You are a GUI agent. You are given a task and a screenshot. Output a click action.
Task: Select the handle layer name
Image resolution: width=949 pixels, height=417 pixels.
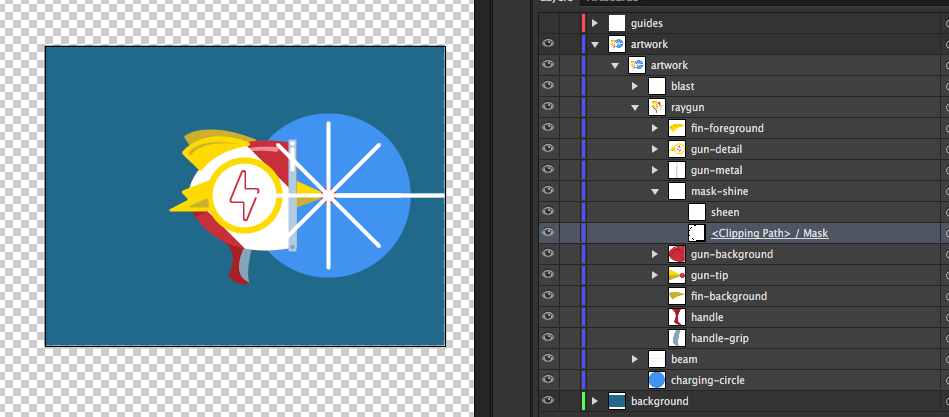[x=707, y=317]
